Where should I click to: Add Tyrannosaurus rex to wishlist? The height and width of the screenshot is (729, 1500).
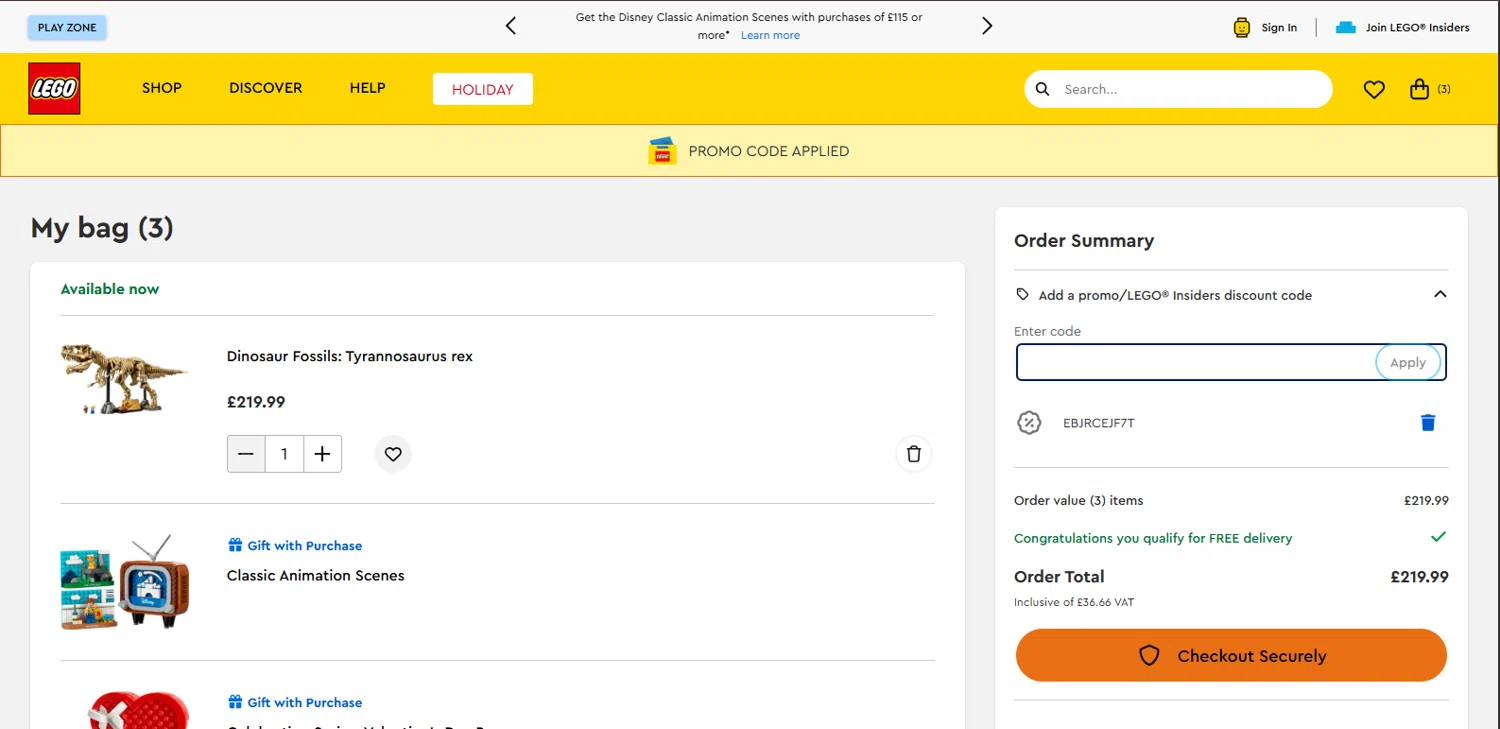393,454
